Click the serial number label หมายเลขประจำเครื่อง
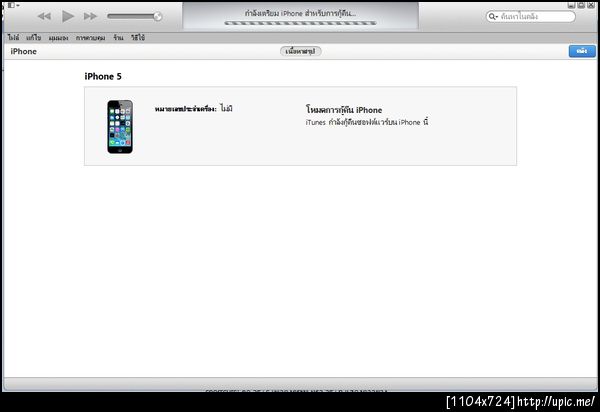Image resolution: width=600 pixels, height=412 pixels. 185,109
